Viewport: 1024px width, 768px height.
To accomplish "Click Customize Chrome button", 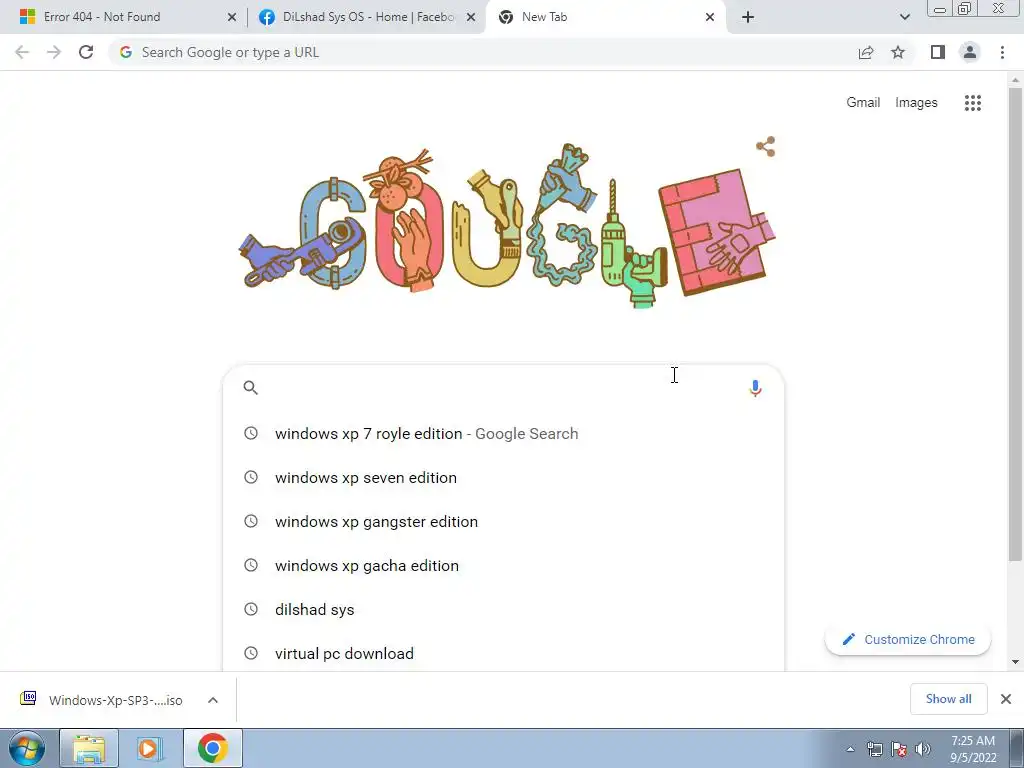I will [x=908, y=639].
